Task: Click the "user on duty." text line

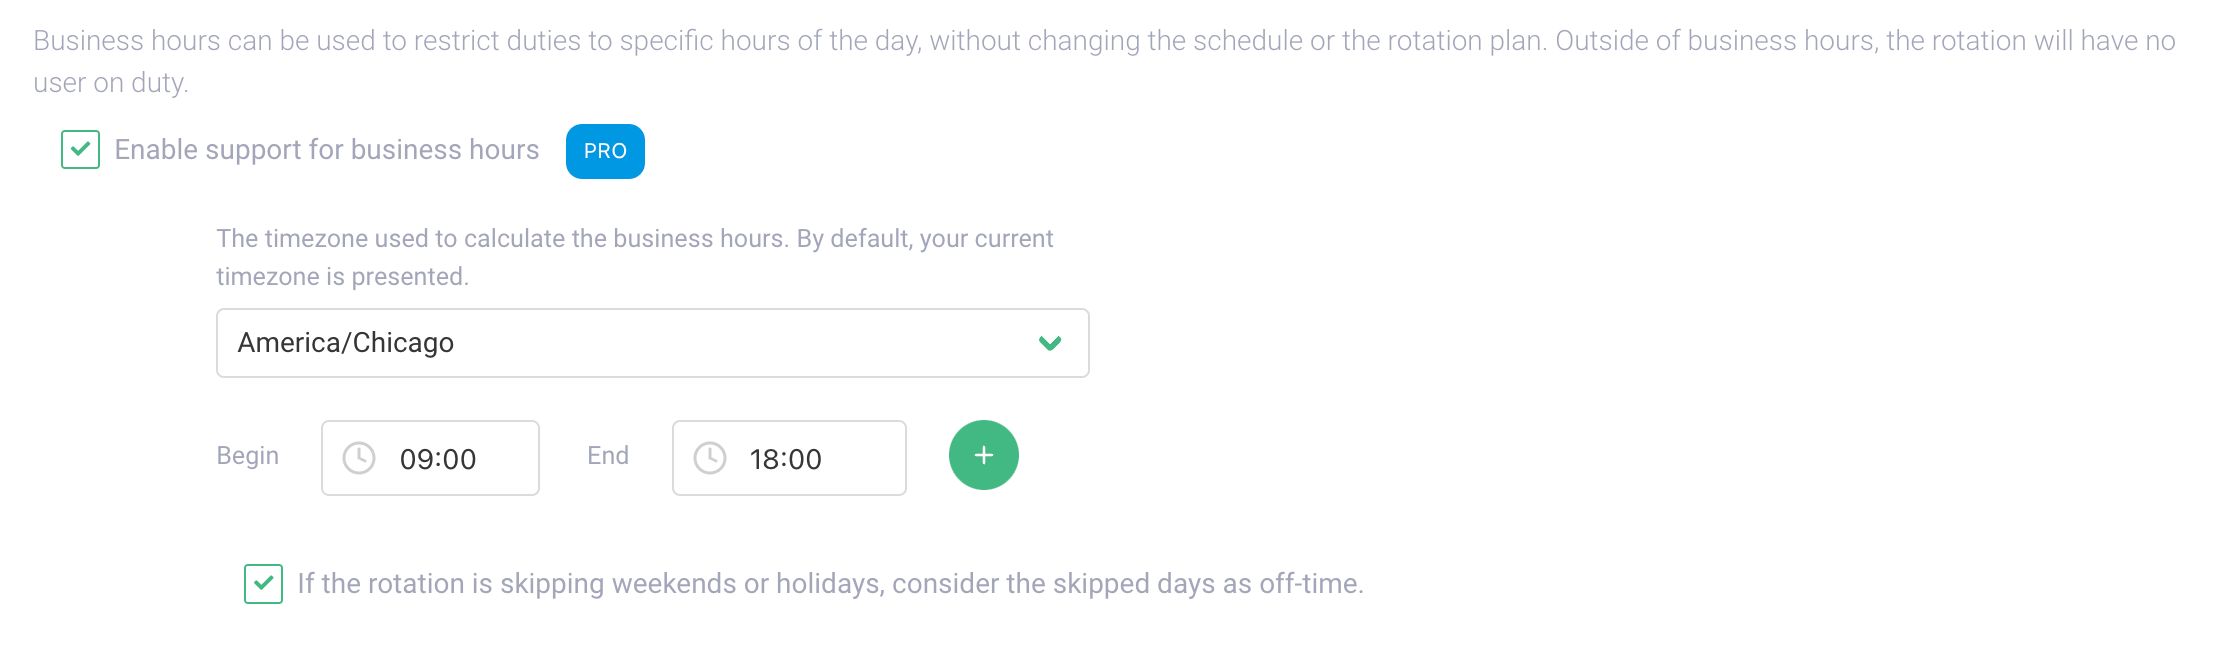Action: (111, 83)
